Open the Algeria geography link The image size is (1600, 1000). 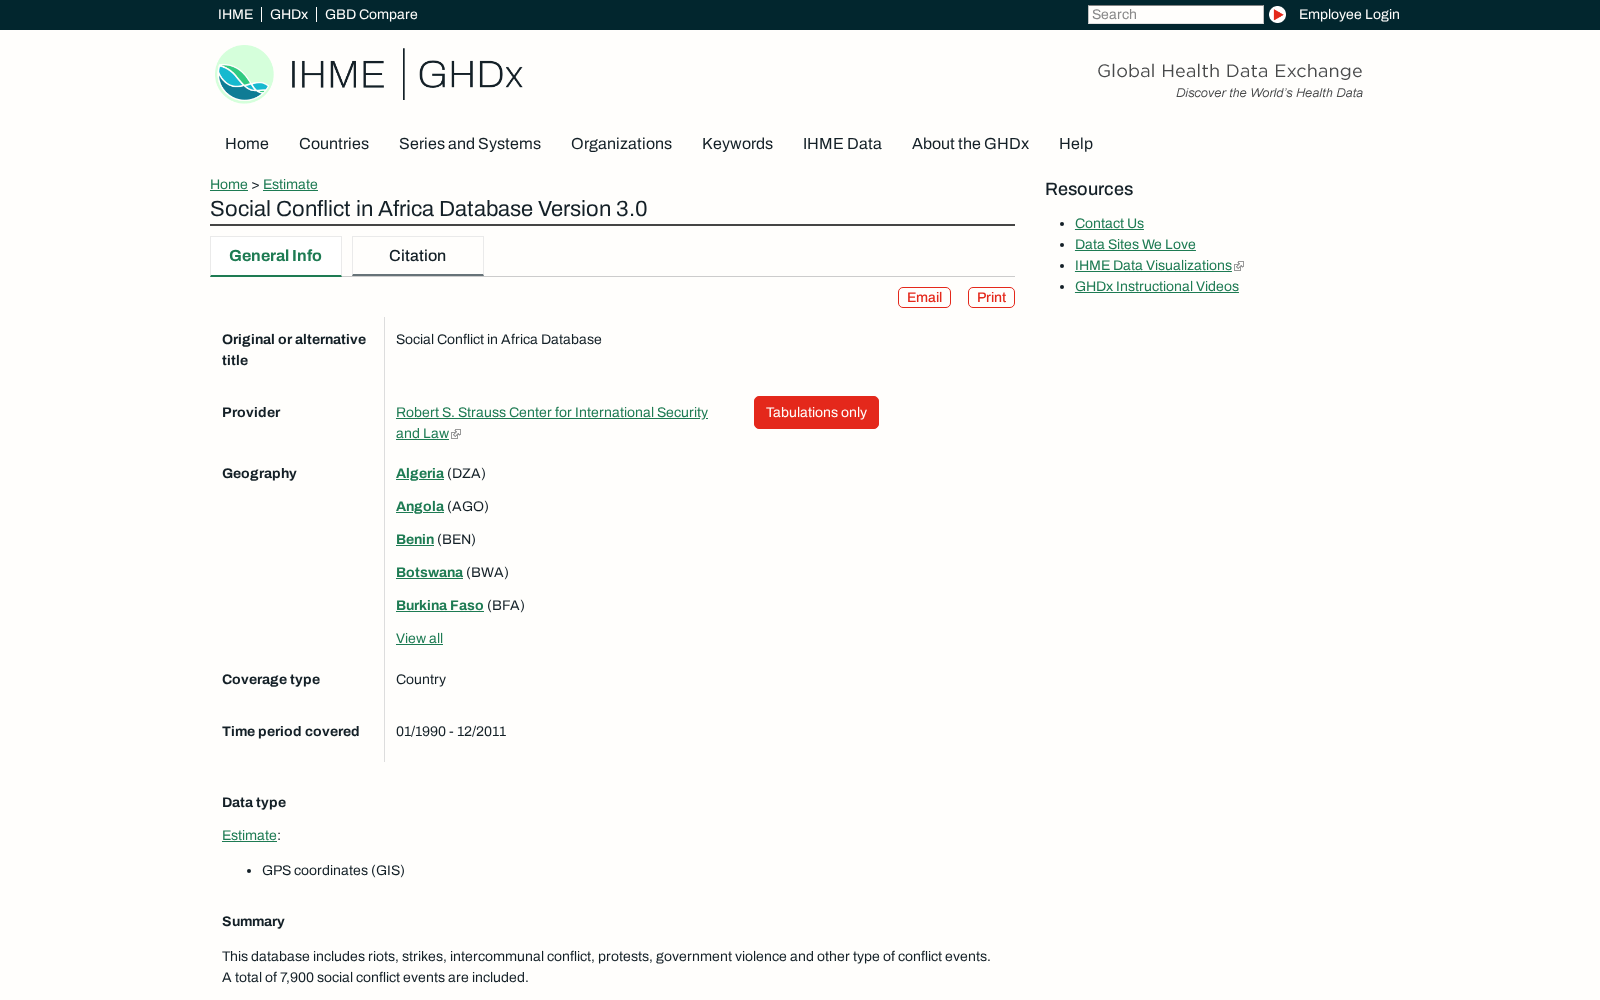[420, 473]
